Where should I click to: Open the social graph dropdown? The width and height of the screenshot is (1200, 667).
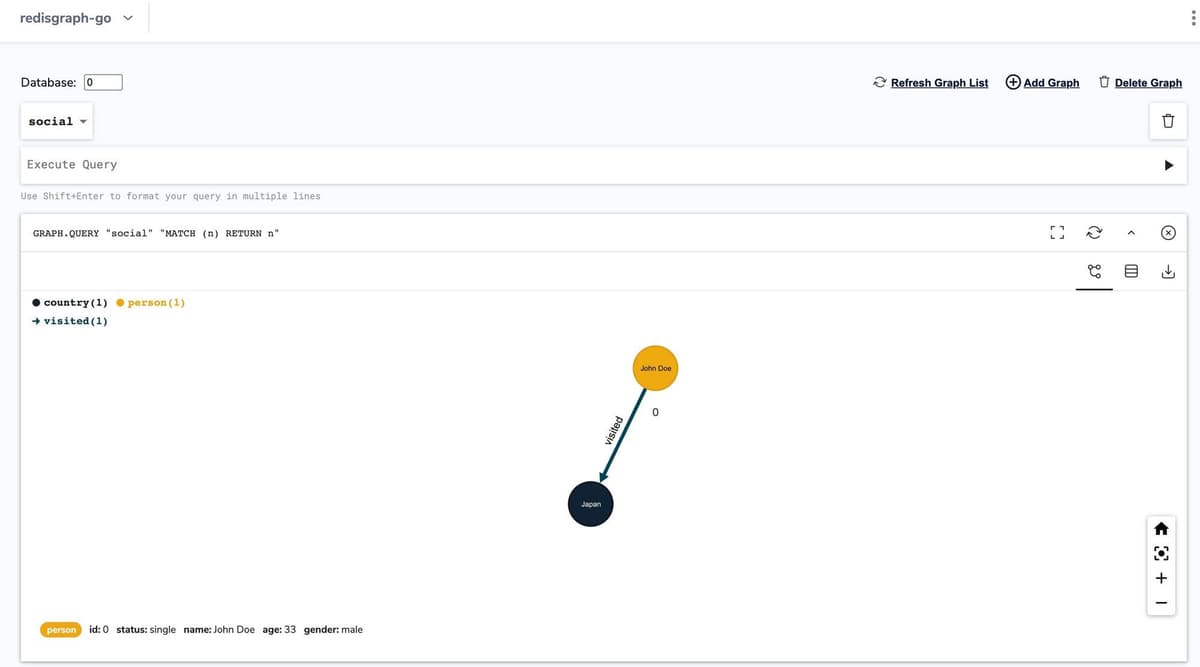pyautogui.click(x=57, y=122)
